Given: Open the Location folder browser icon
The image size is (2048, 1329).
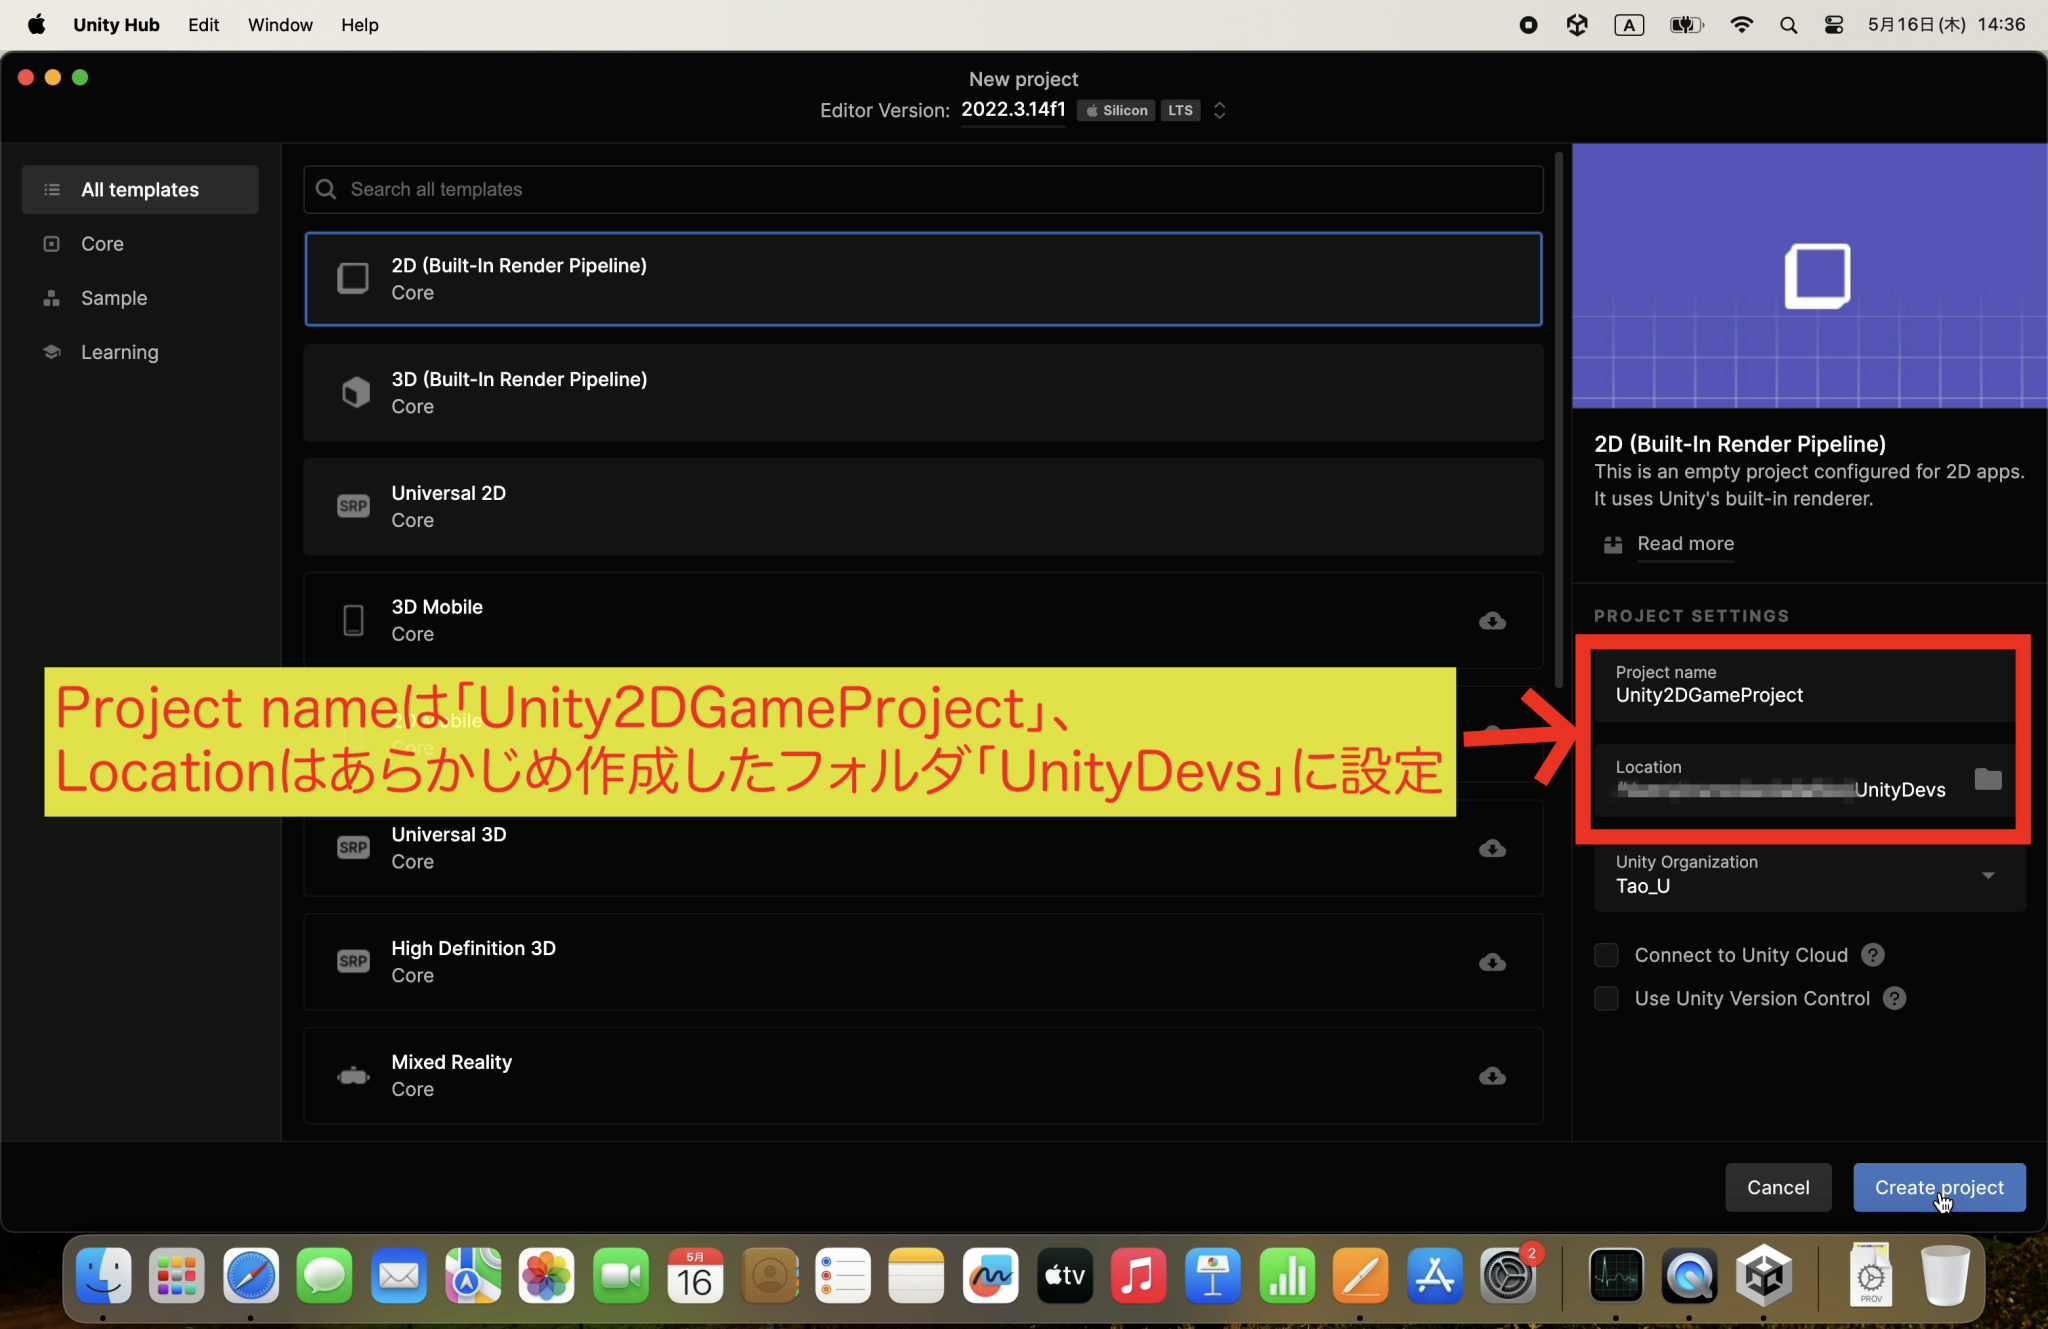Looking at the screenshot, I should (1986, 779).
